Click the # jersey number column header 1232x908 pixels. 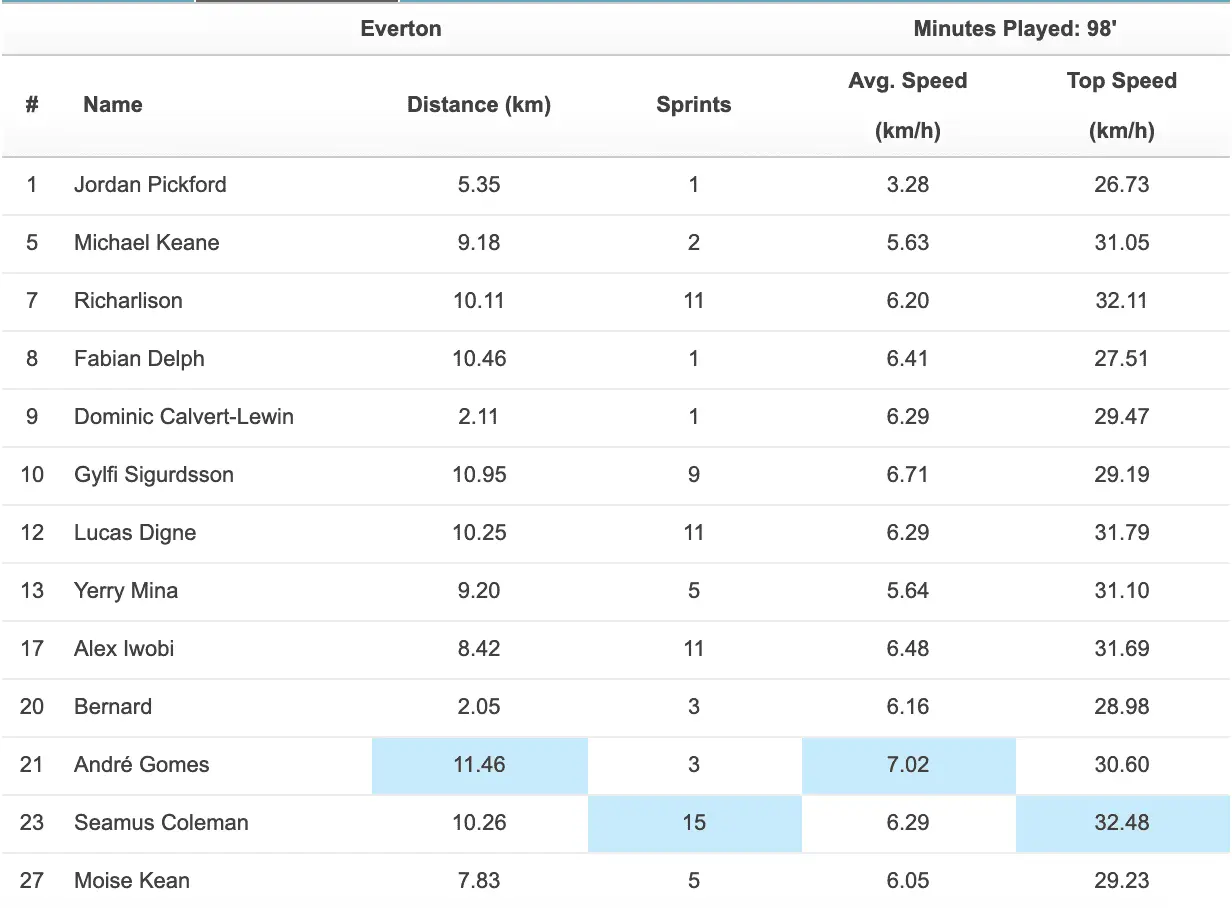(x=32, y=105)
